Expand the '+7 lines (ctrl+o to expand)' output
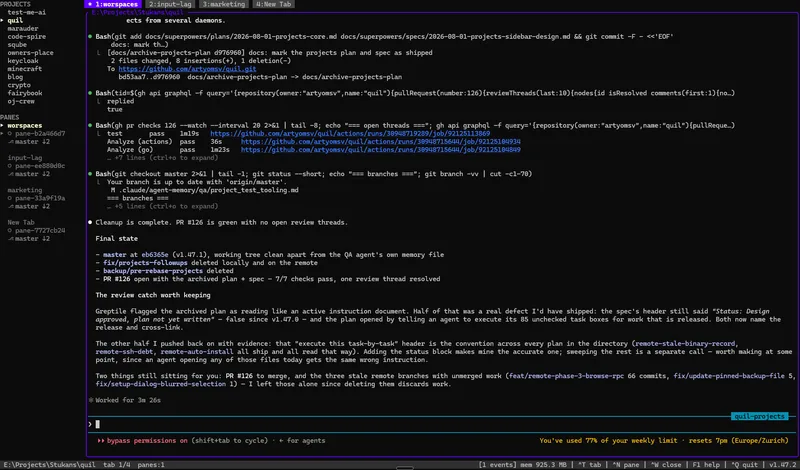Screen dimensions: 800x470 (162, 158)
